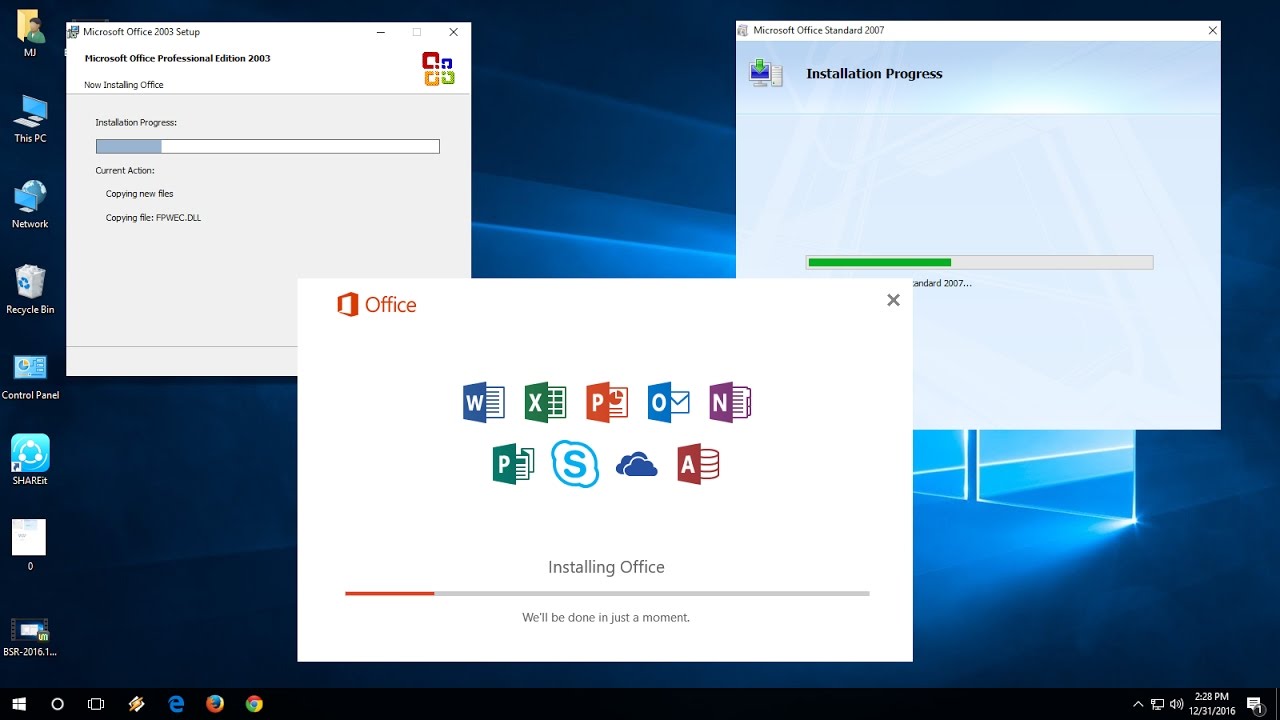This screenshot has height=720, width=1280.
Task: Open the volume control in system tray
Action: 1176,704
